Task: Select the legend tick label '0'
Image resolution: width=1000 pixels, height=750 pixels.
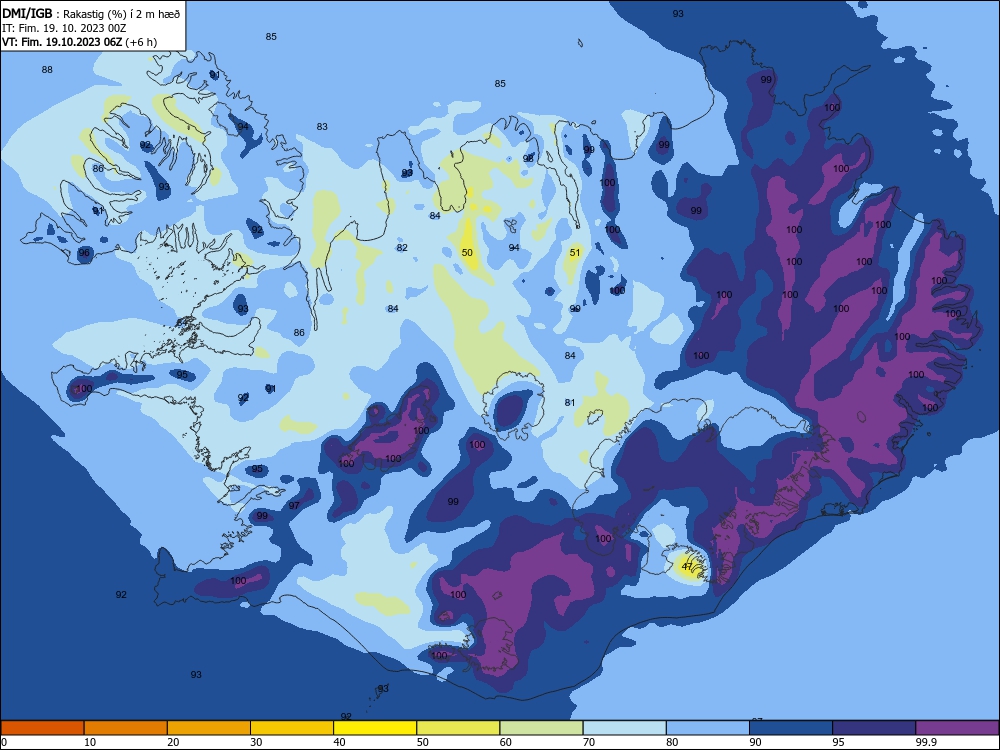Action: pyautogui.click(x=4, y=742)
